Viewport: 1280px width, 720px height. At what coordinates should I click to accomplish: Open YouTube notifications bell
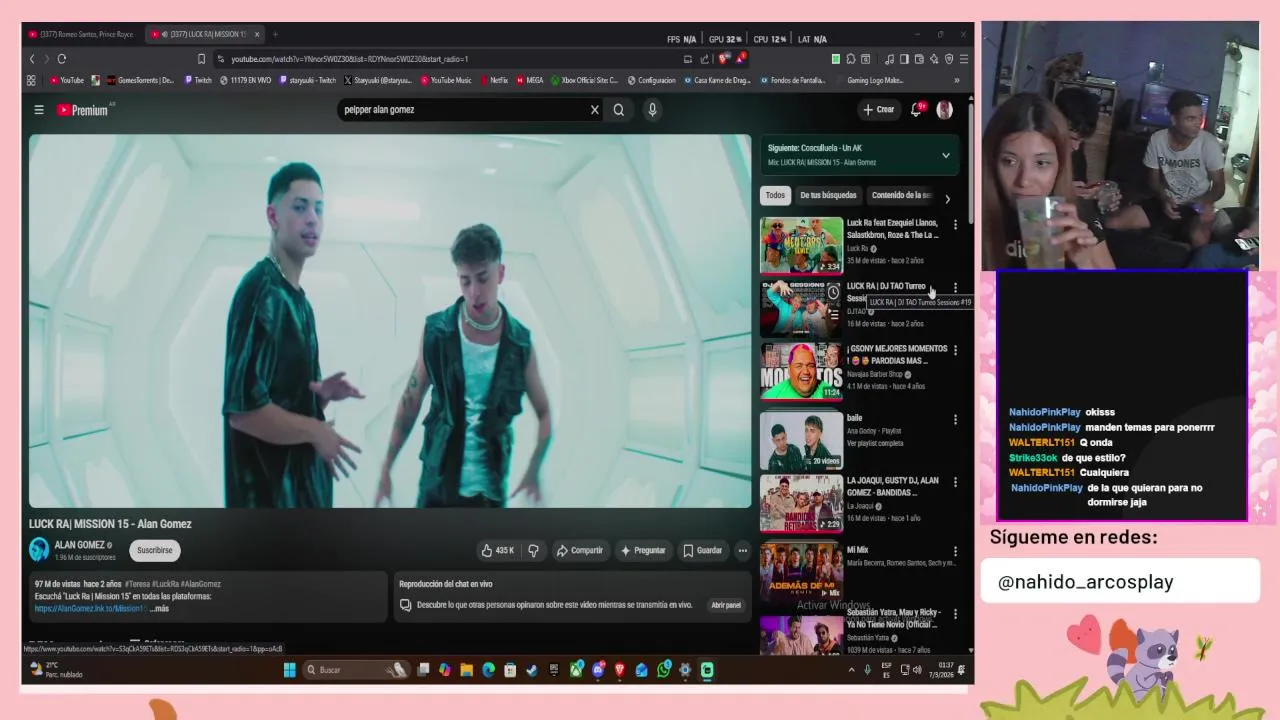tap(916, 110)
